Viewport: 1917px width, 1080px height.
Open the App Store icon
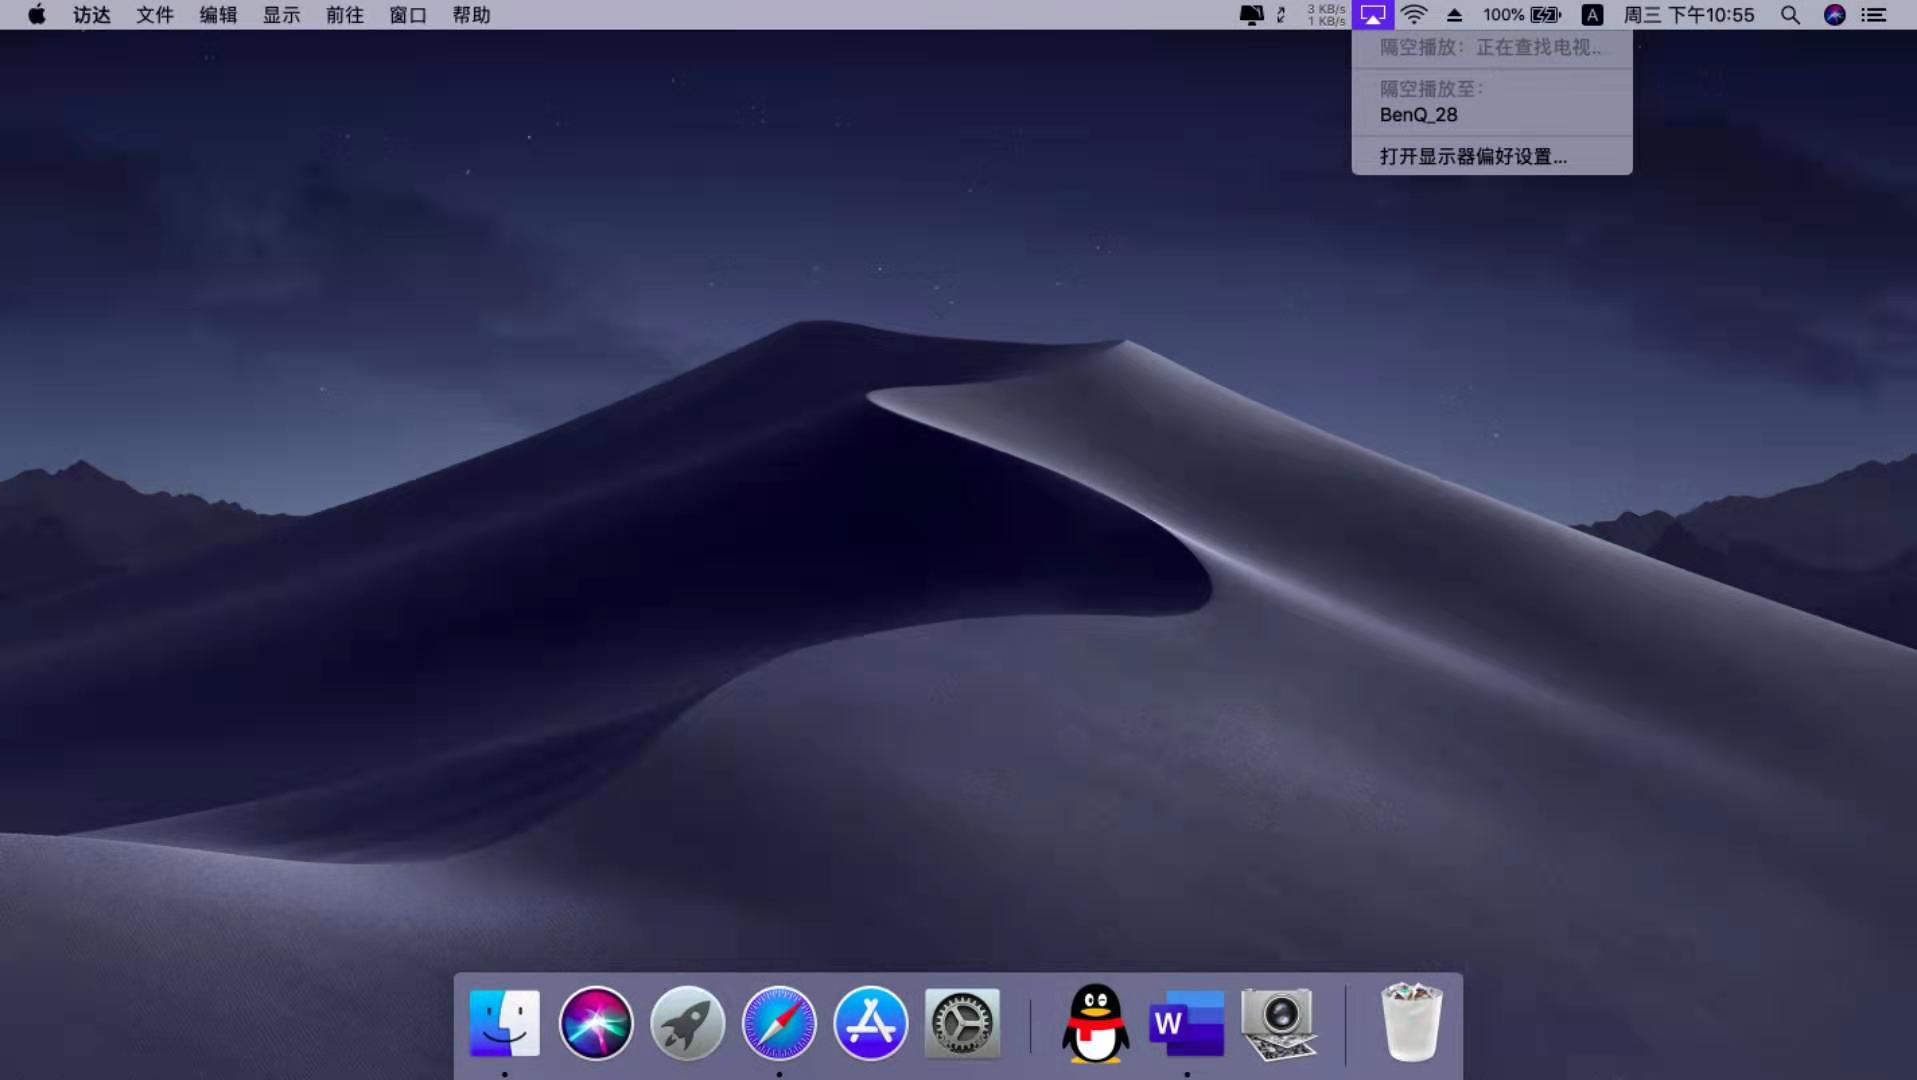click(x=870, y=1023)
